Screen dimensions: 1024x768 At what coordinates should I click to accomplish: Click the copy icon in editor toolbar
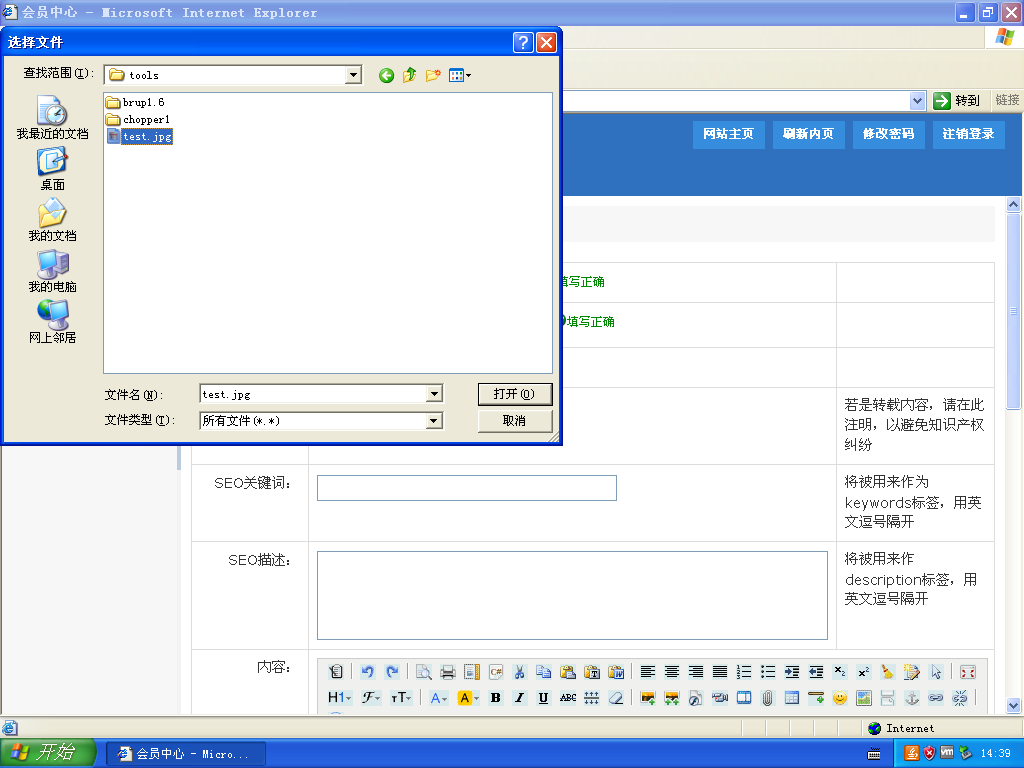click(543, 671)
